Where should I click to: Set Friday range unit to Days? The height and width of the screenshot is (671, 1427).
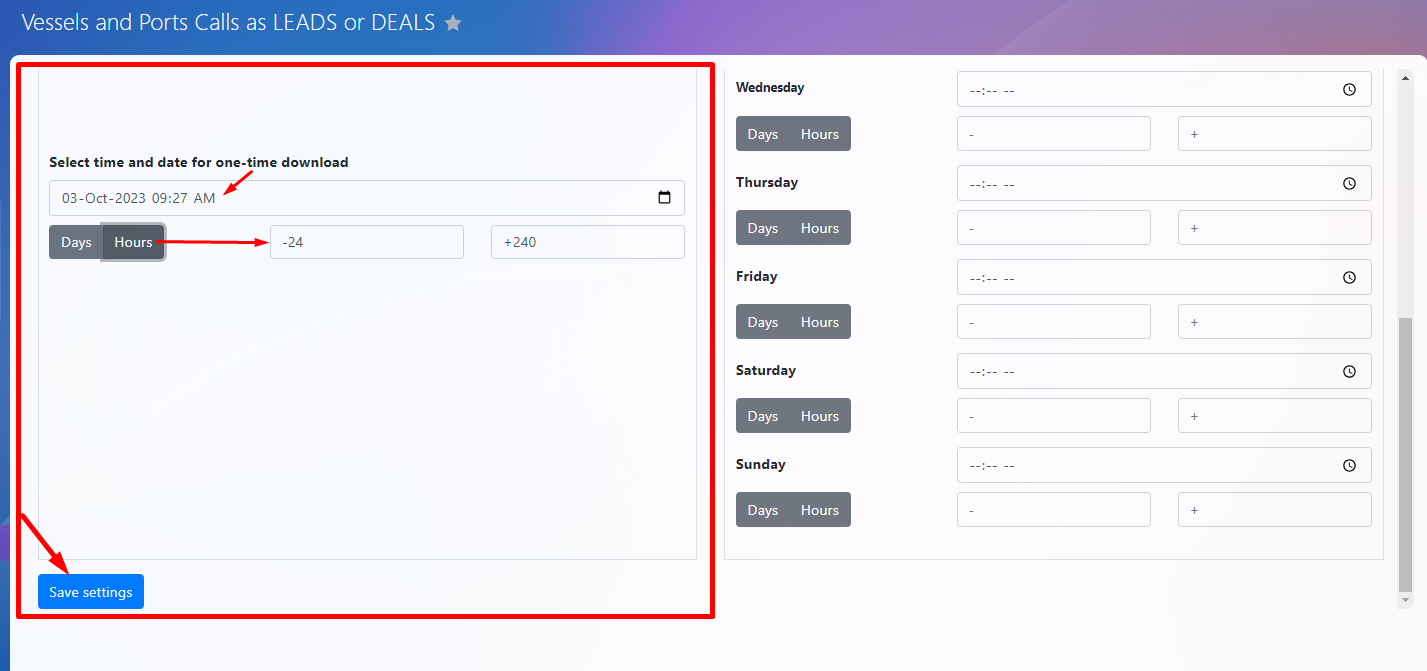[x=762, y=322]
